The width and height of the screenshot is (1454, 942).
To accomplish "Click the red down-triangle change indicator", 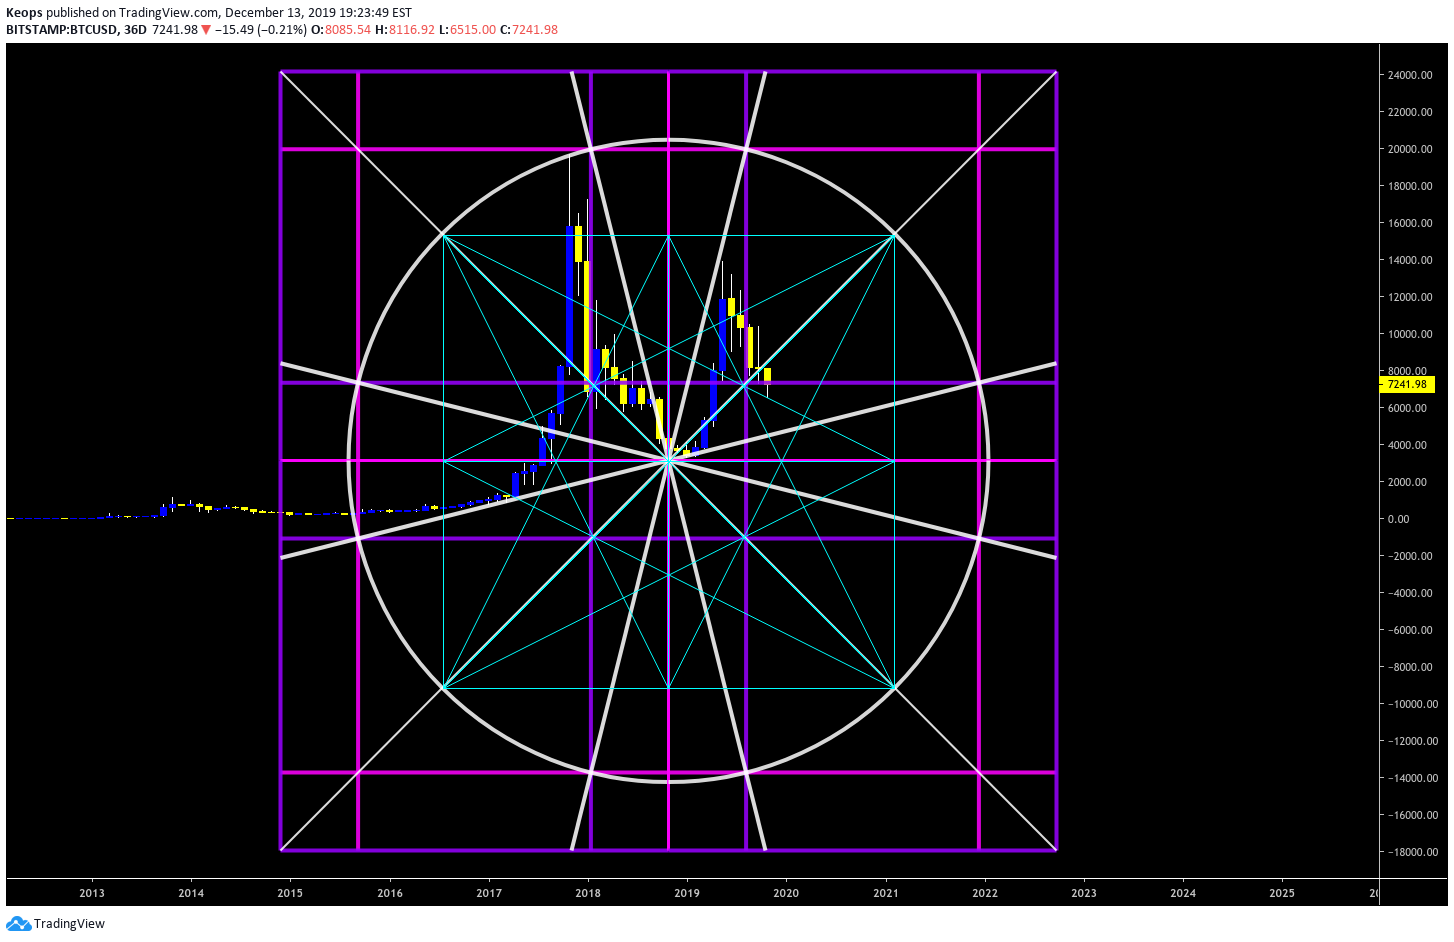I will tap(206, 30).
